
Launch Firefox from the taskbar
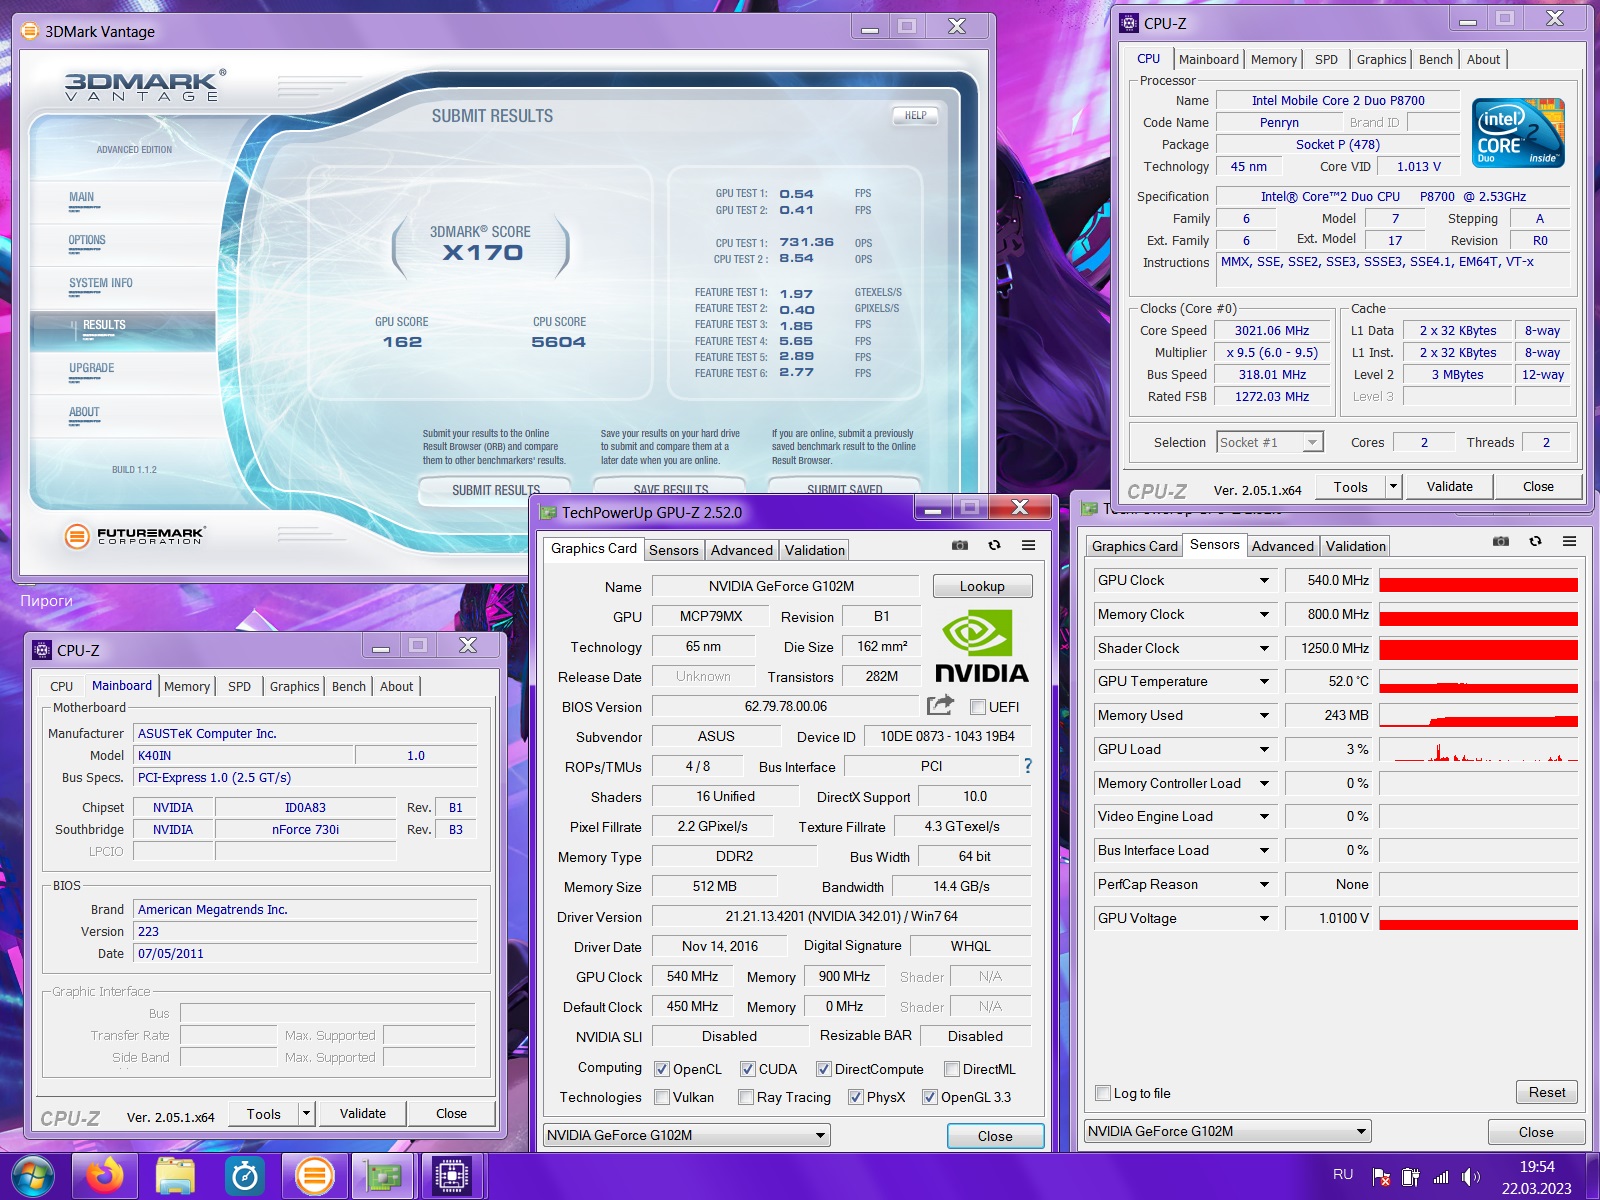click(x=104, y=1176)
